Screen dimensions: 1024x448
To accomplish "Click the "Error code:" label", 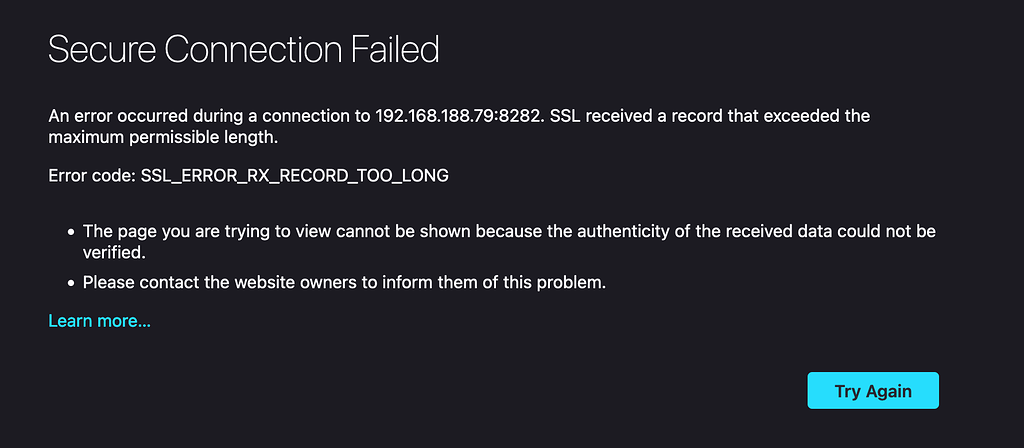I will point(93,176).
